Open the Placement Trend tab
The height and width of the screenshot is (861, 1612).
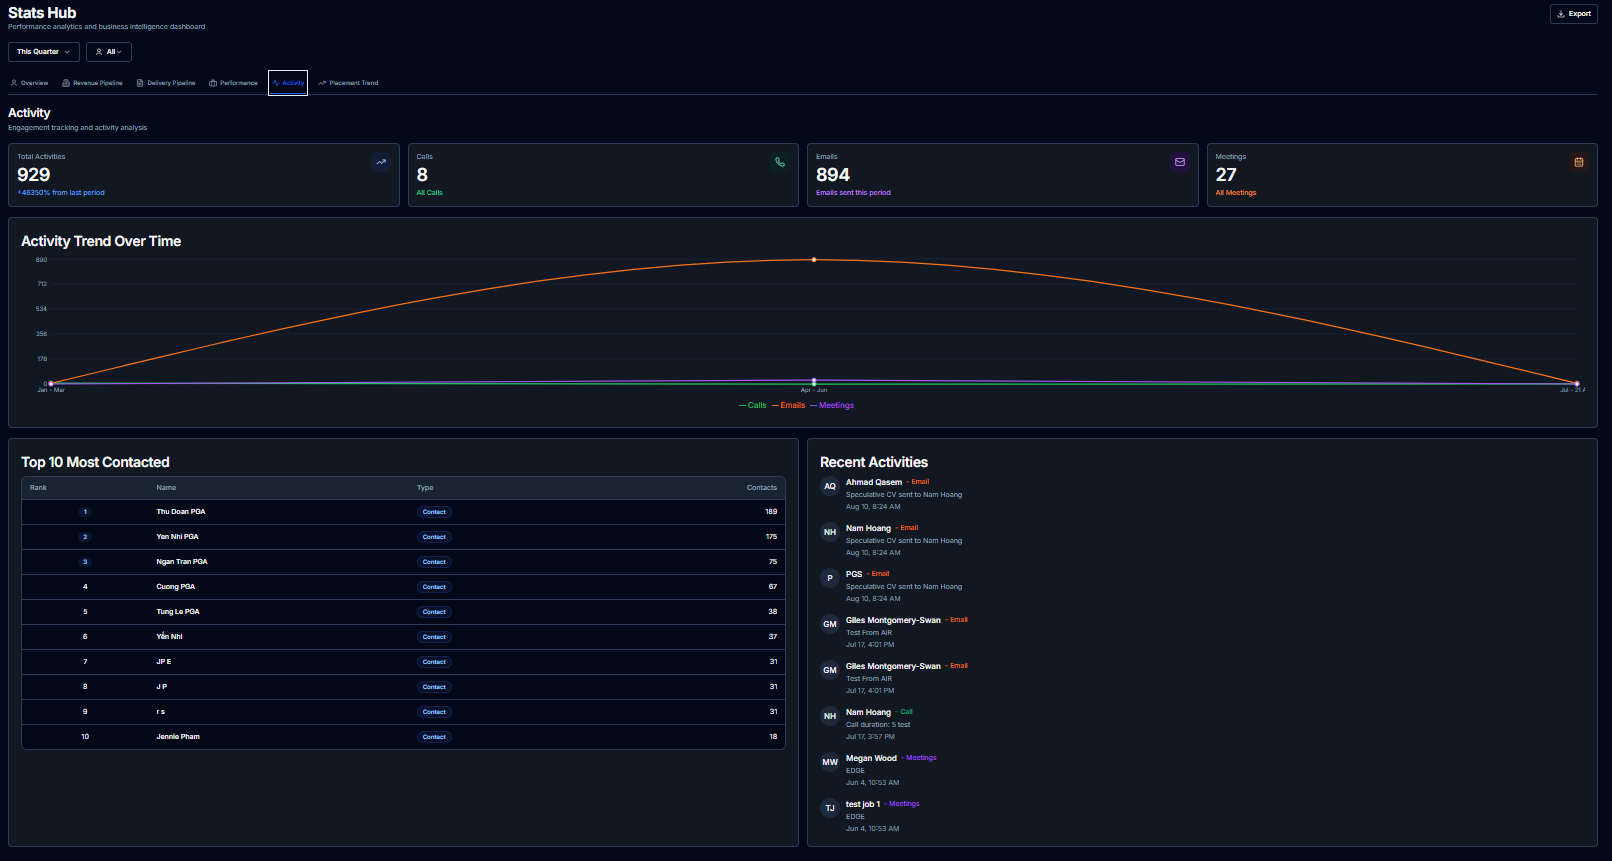348,83
